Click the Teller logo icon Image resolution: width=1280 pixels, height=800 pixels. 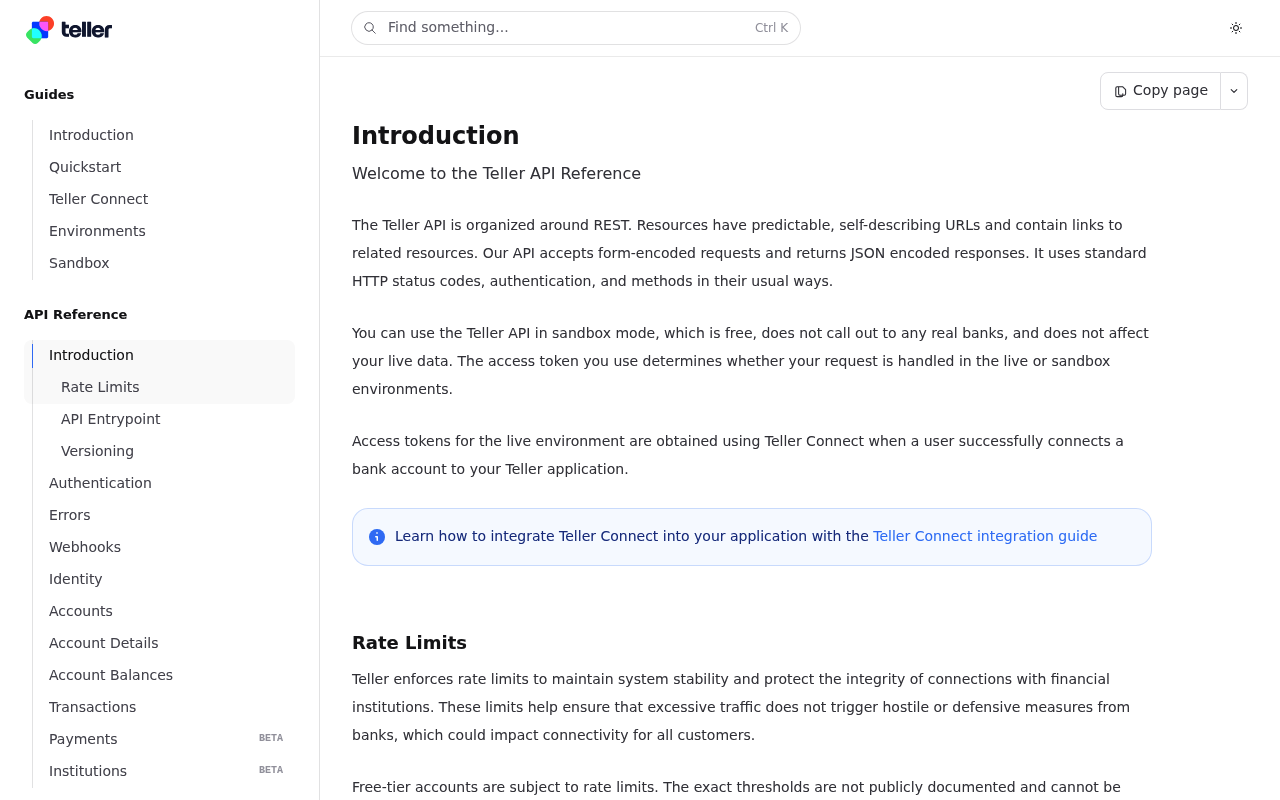tap(40, 30)
